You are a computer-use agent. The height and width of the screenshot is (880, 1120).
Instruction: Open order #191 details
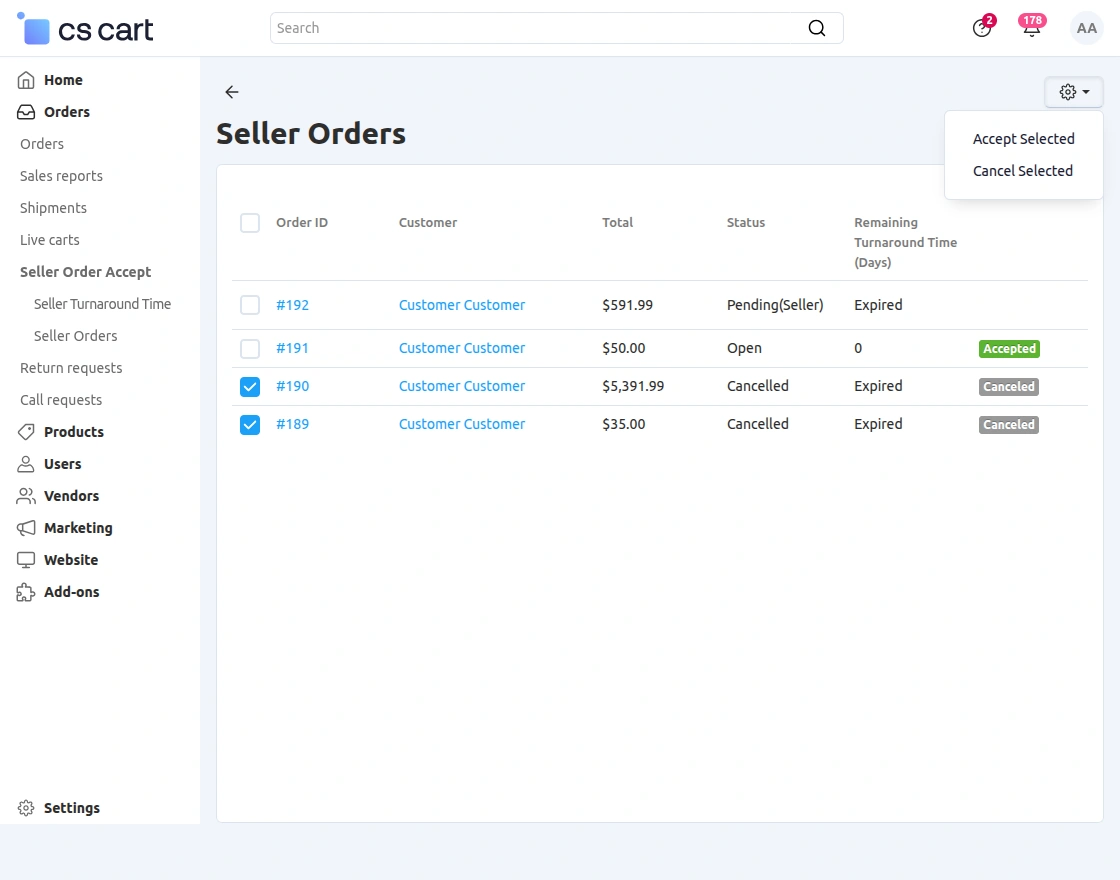pos(293,348)
